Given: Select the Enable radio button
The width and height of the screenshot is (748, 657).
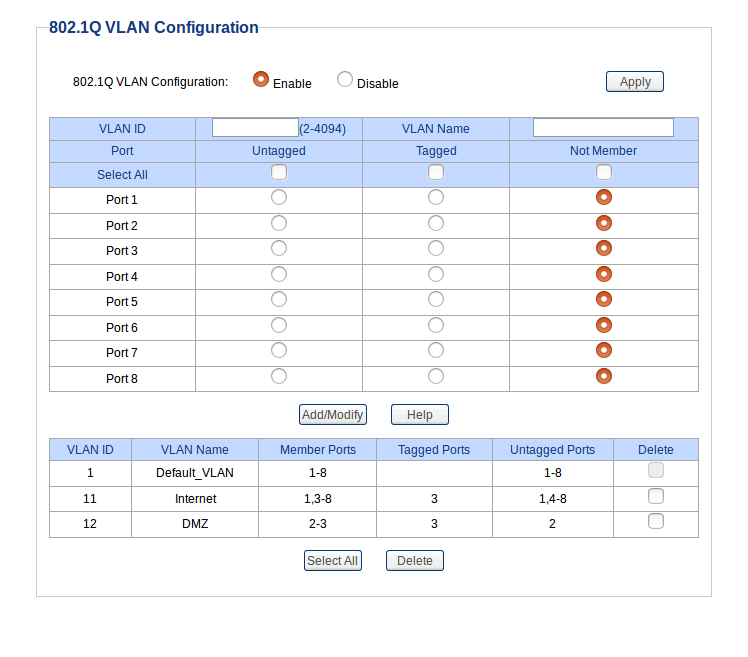Looking at the screenshot, I should [x=261, y=79].
